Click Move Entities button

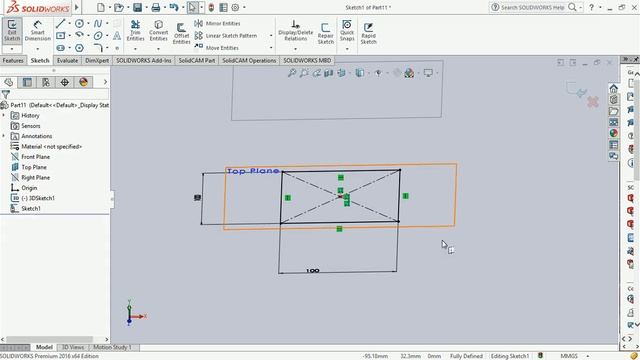[x=216, y=48]
